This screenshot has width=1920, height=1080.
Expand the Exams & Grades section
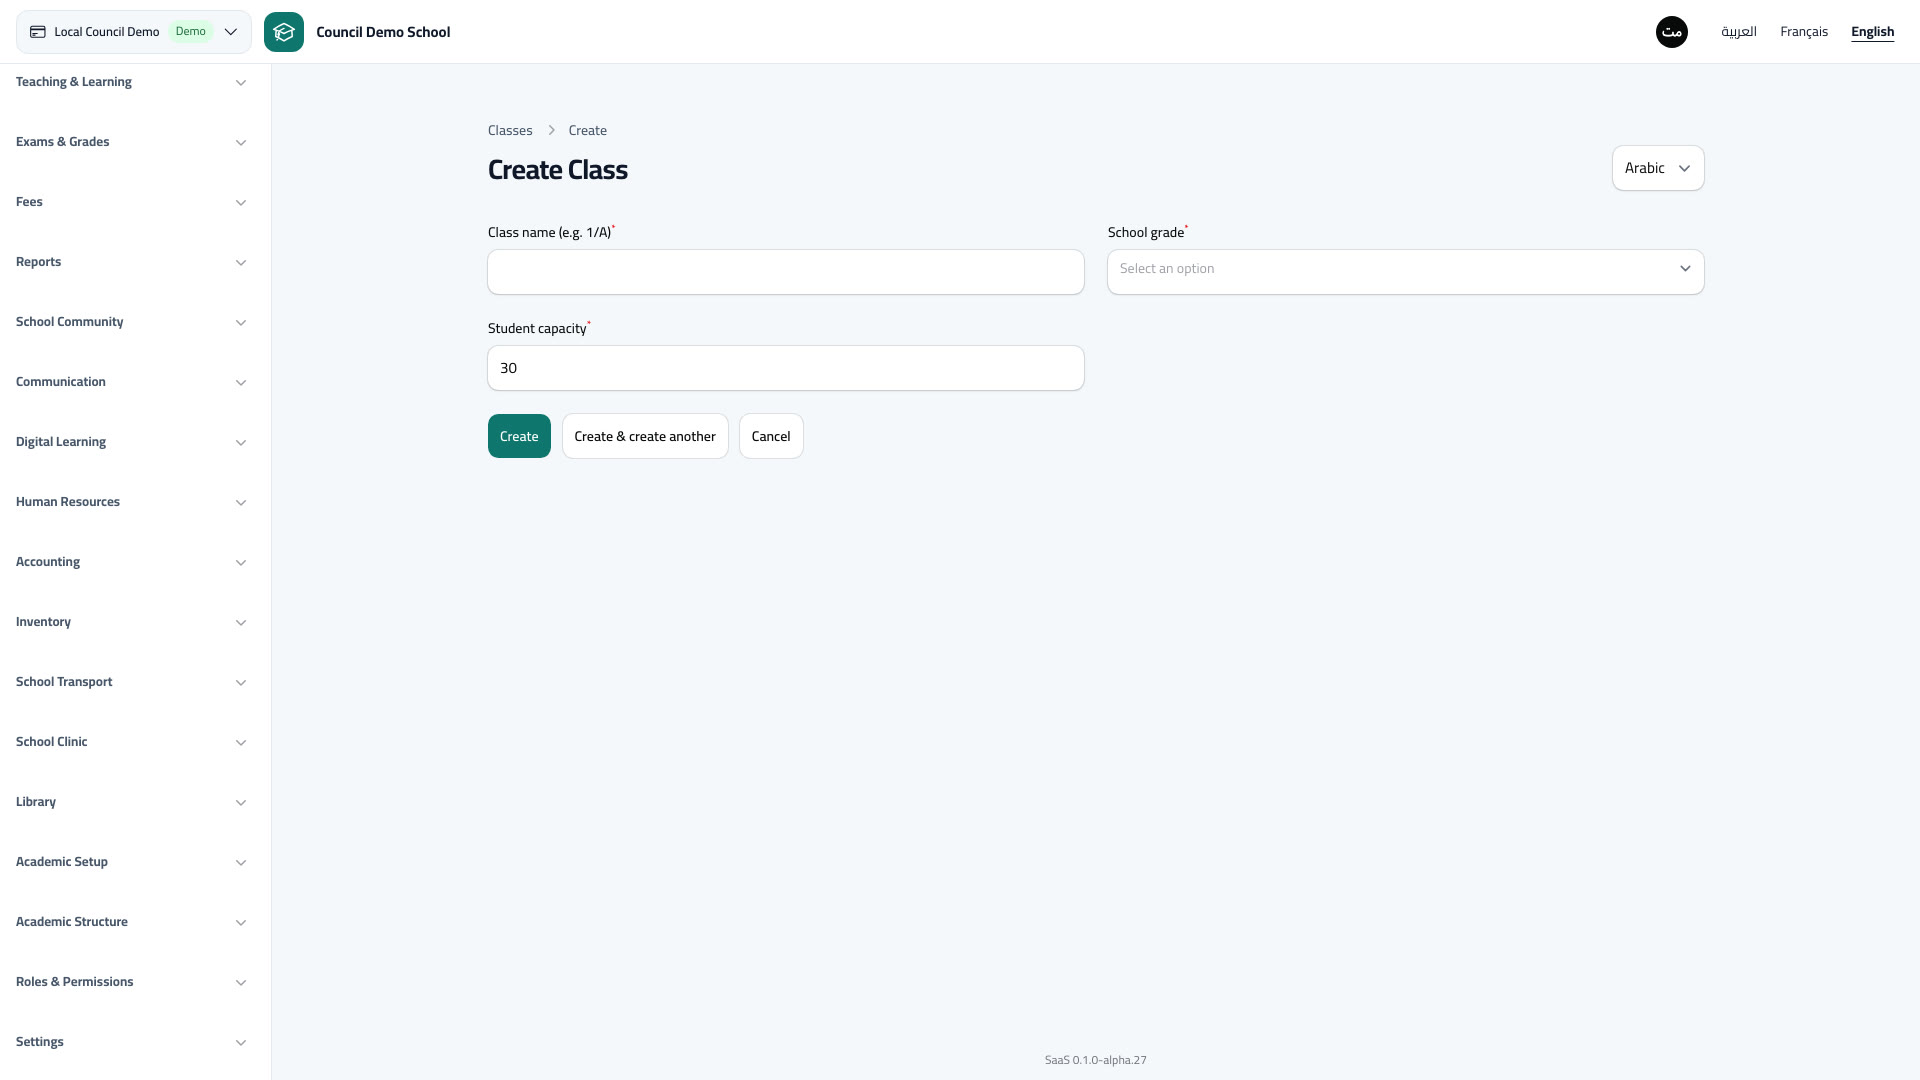131,142
